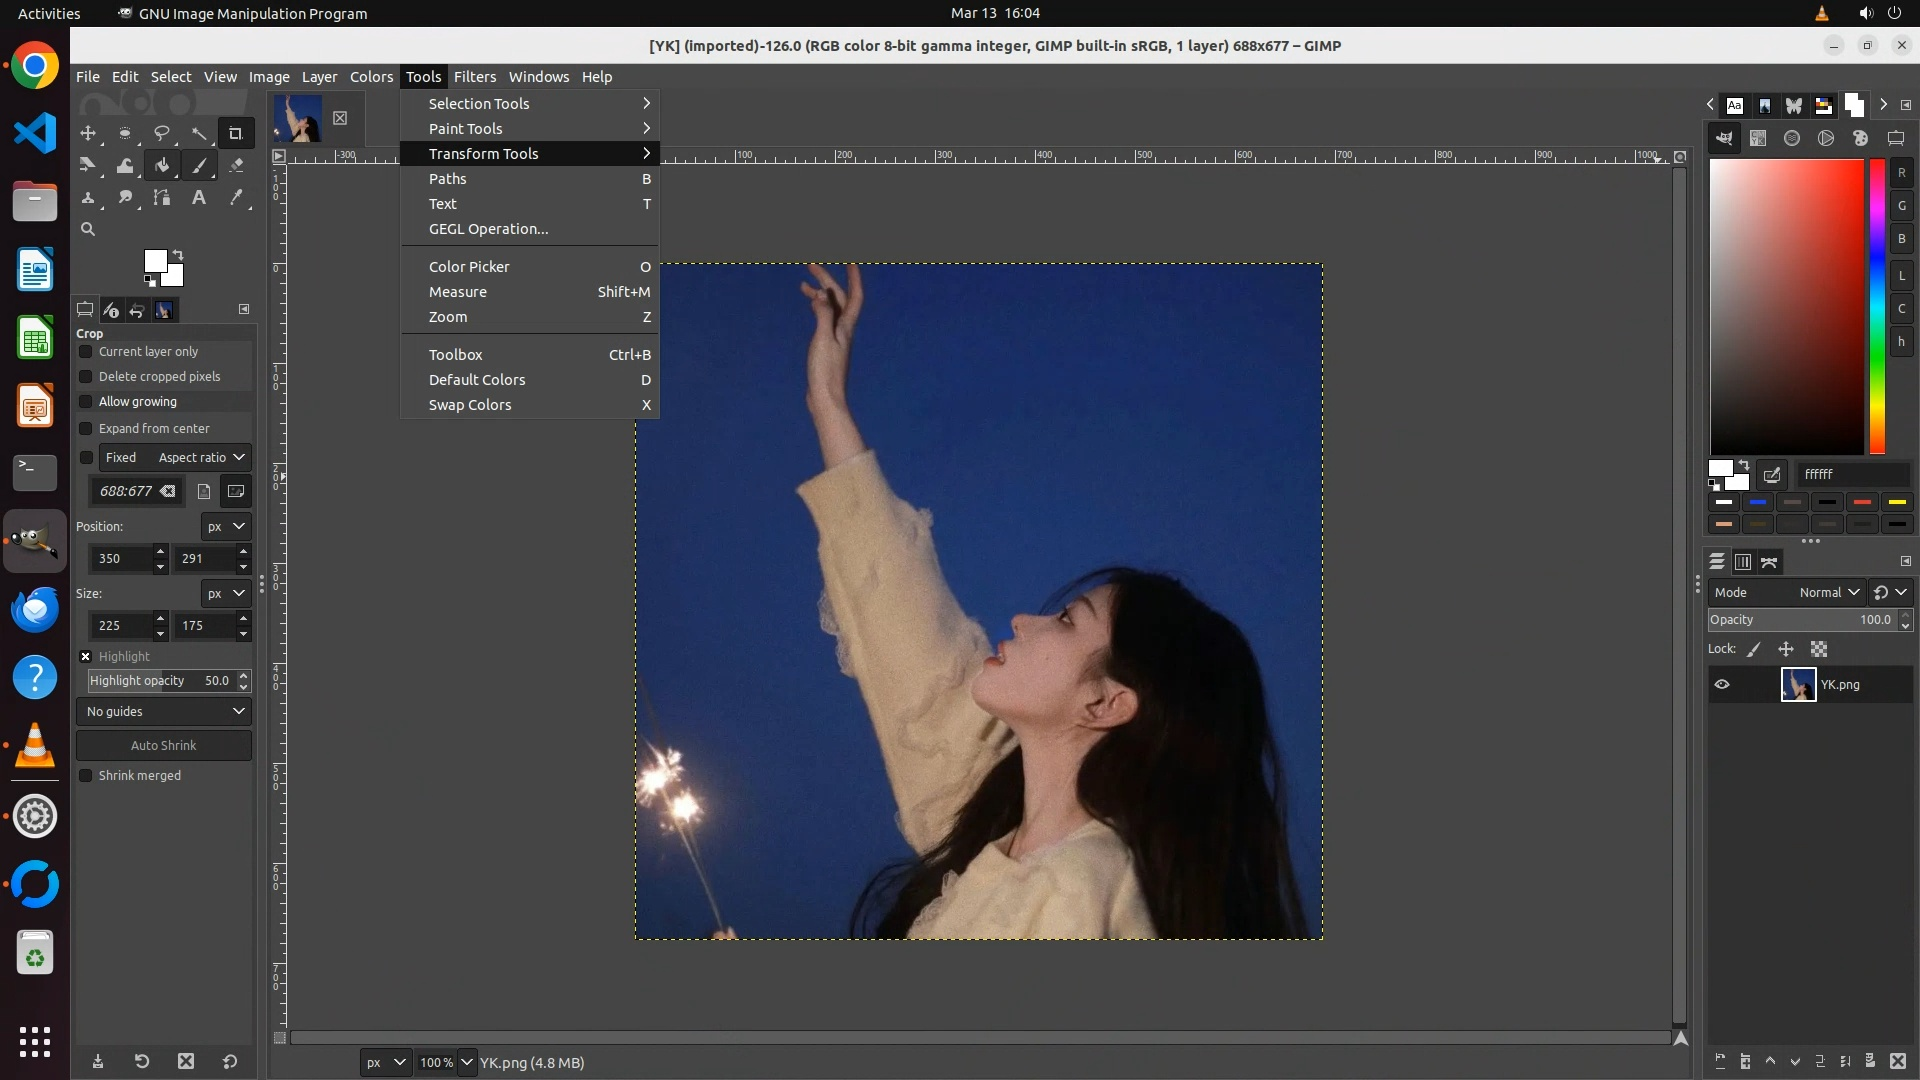Click the Auto Shrink button

click(x=164, y=746)
